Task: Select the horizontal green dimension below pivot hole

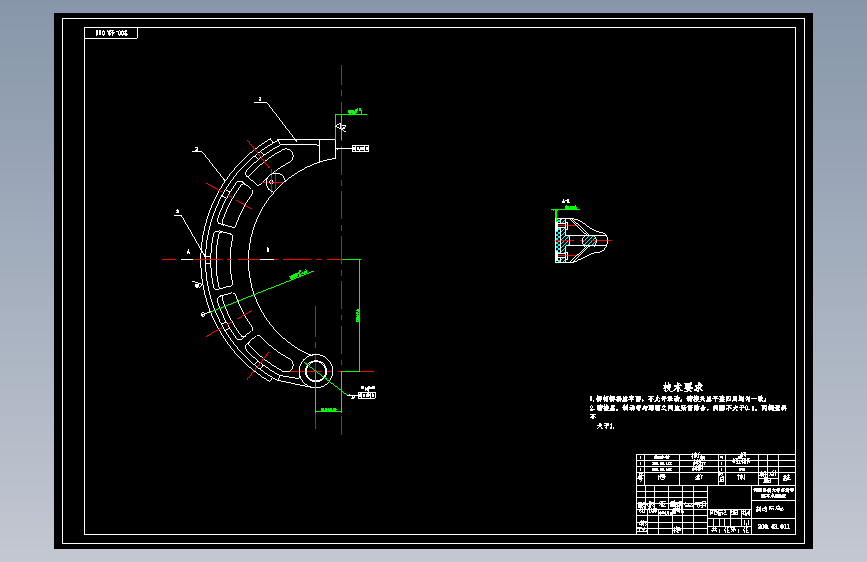Action: pyautogui.click(x=328, y=409)
